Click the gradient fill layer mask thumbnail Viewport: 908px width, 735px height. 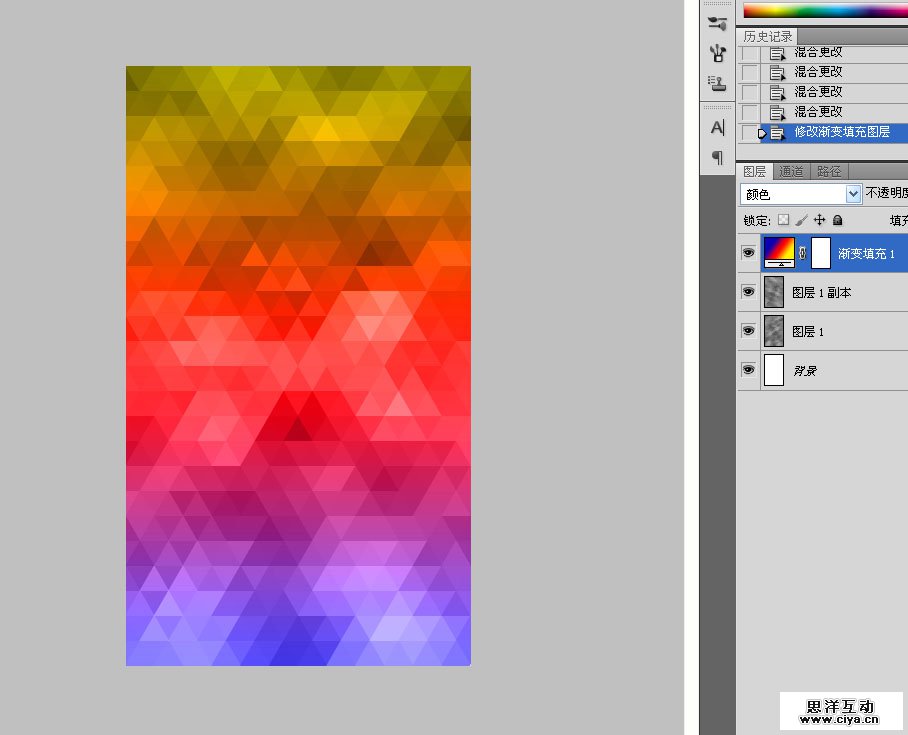821,253
